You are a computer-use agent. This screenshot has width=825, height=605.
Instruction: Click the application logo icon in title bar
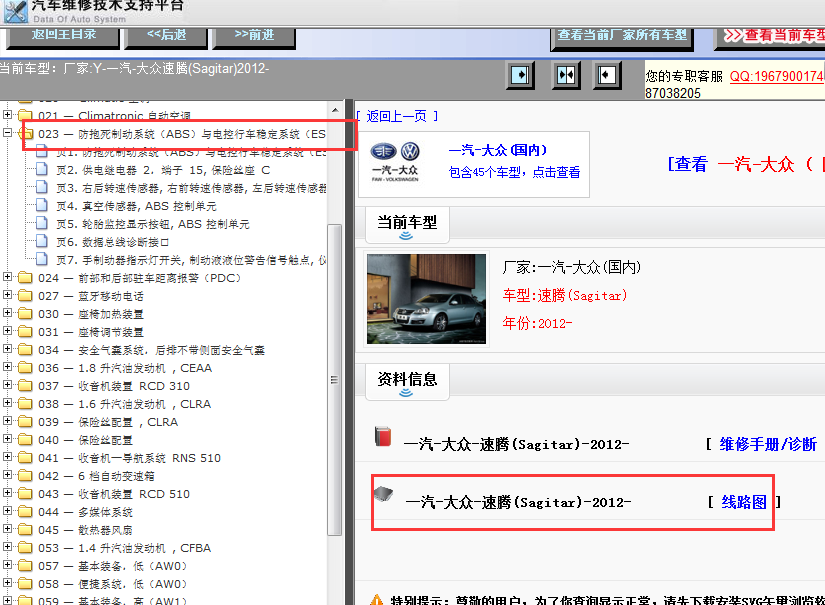pos(16,12)
